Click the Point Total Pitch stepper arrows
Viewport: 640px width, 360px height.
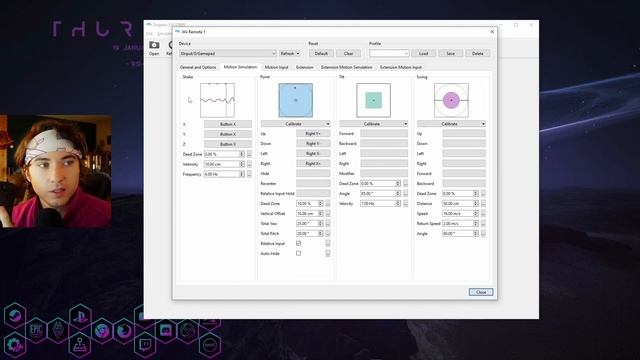click(x=320, y=233)
